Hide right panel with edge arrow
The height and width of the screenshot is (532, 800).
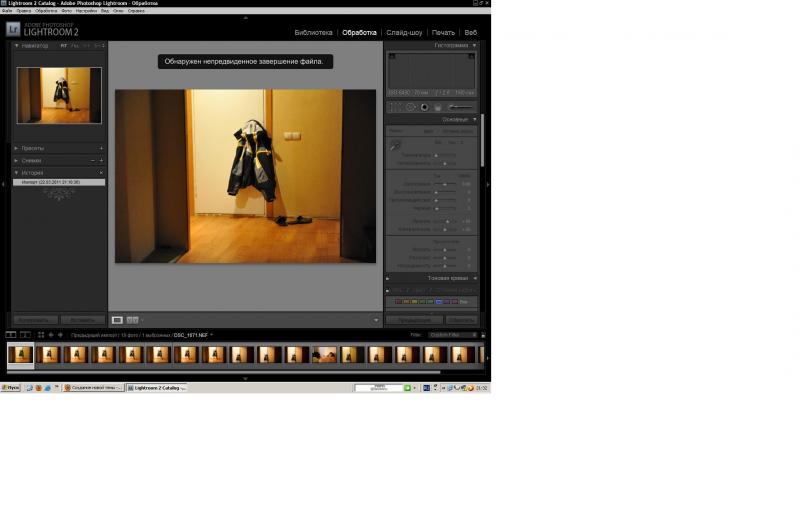coord(488,184)
